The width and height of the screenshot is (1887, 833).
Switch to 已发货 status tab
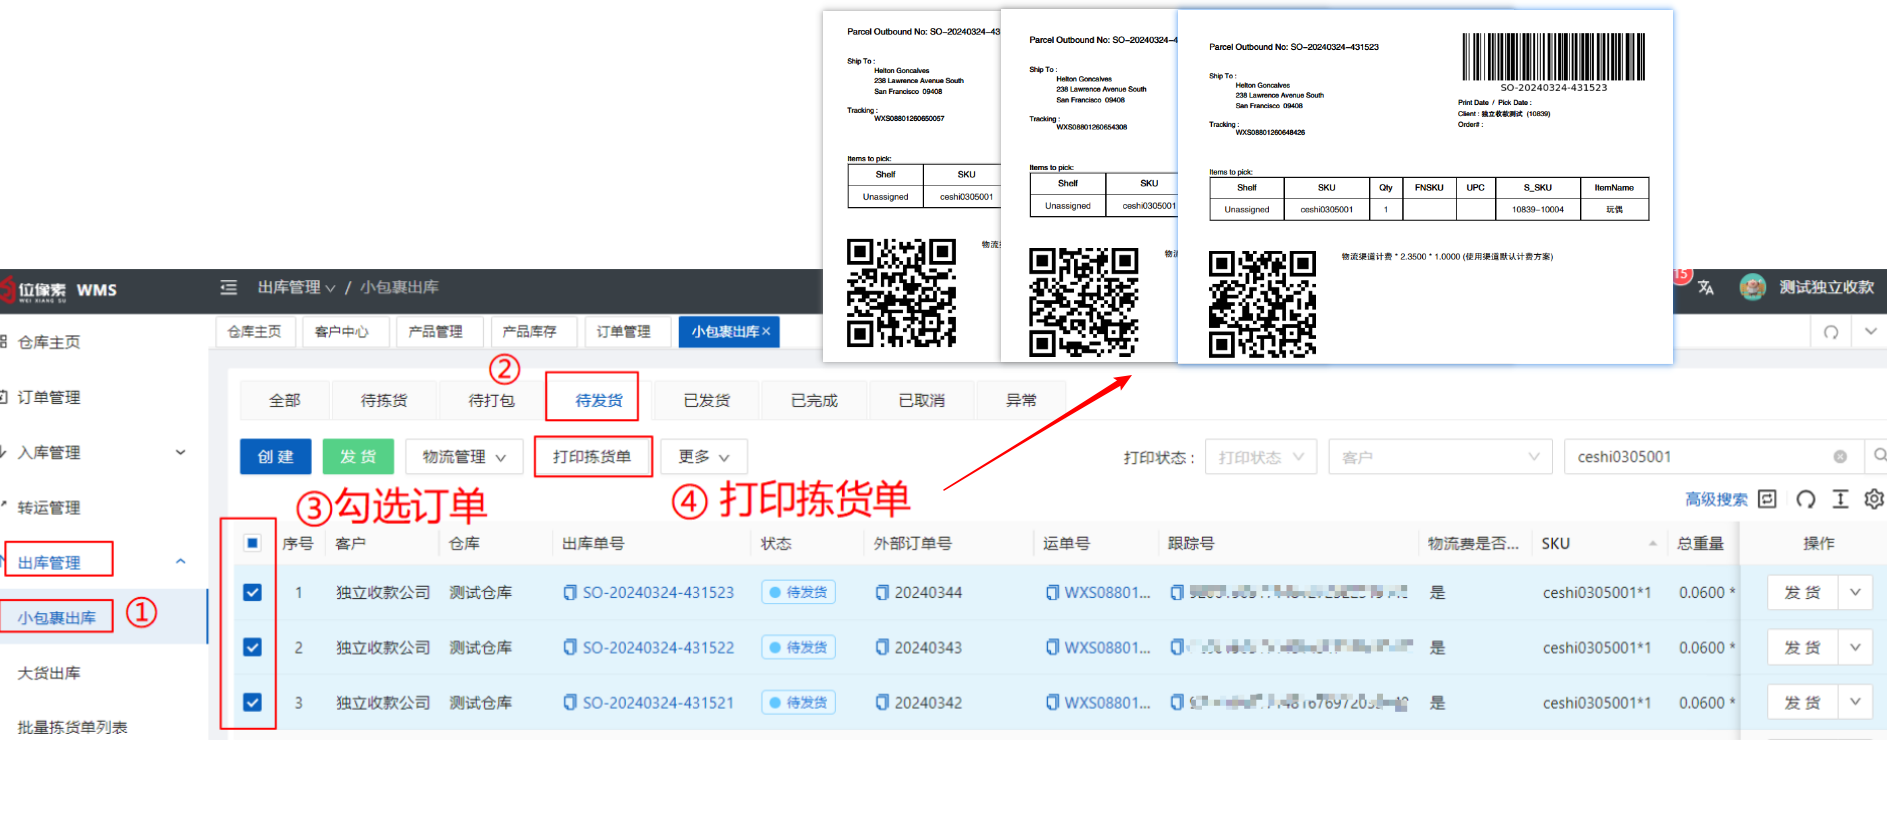click(x=707, y=400)
